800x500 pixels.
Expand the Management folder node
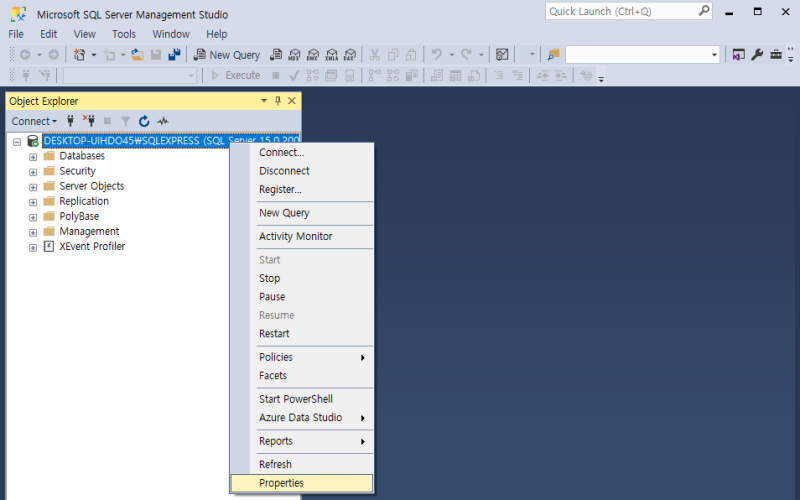(x=33, y=233)
